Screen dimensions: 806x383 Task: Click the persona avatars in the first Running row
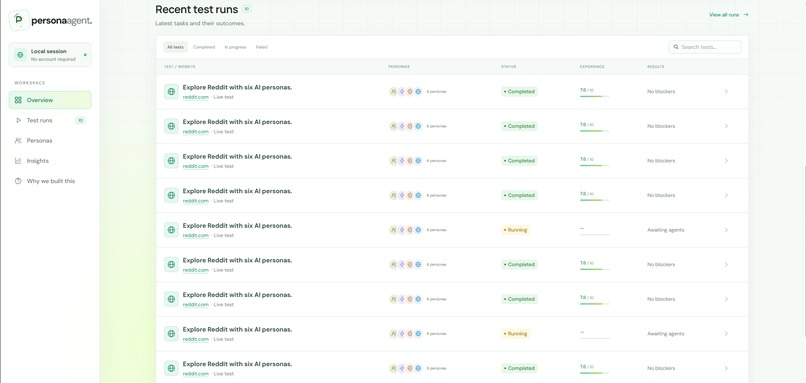pos(406,230)
